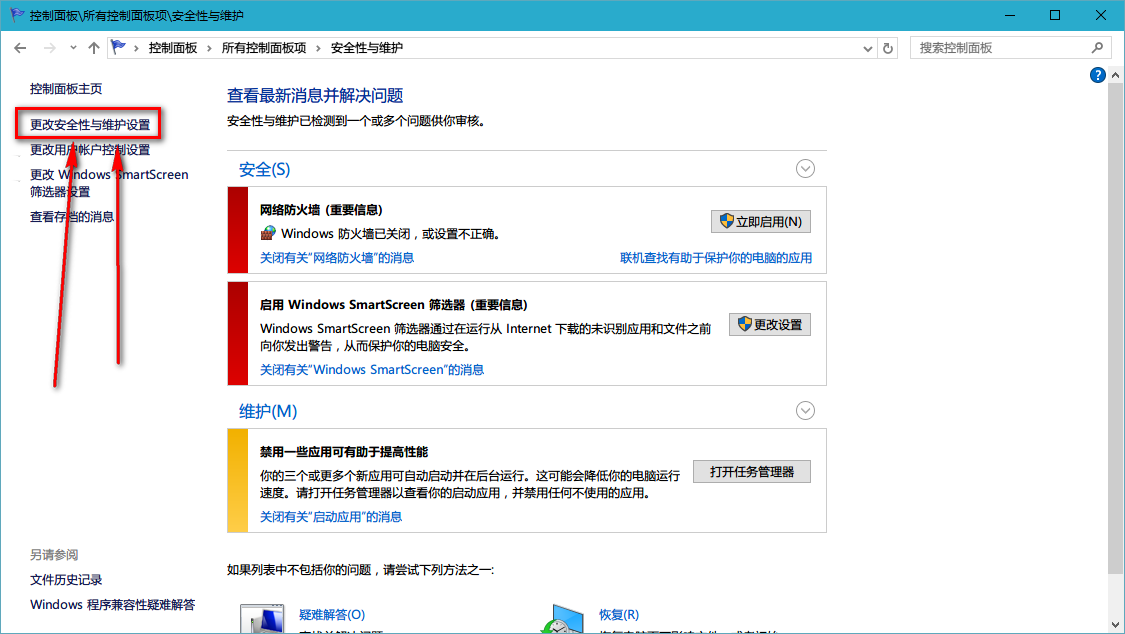Image resolution: width=1125 pixels, height=634 pixels.
Task: Click the refresh button beside address bar
Action: 888,48
